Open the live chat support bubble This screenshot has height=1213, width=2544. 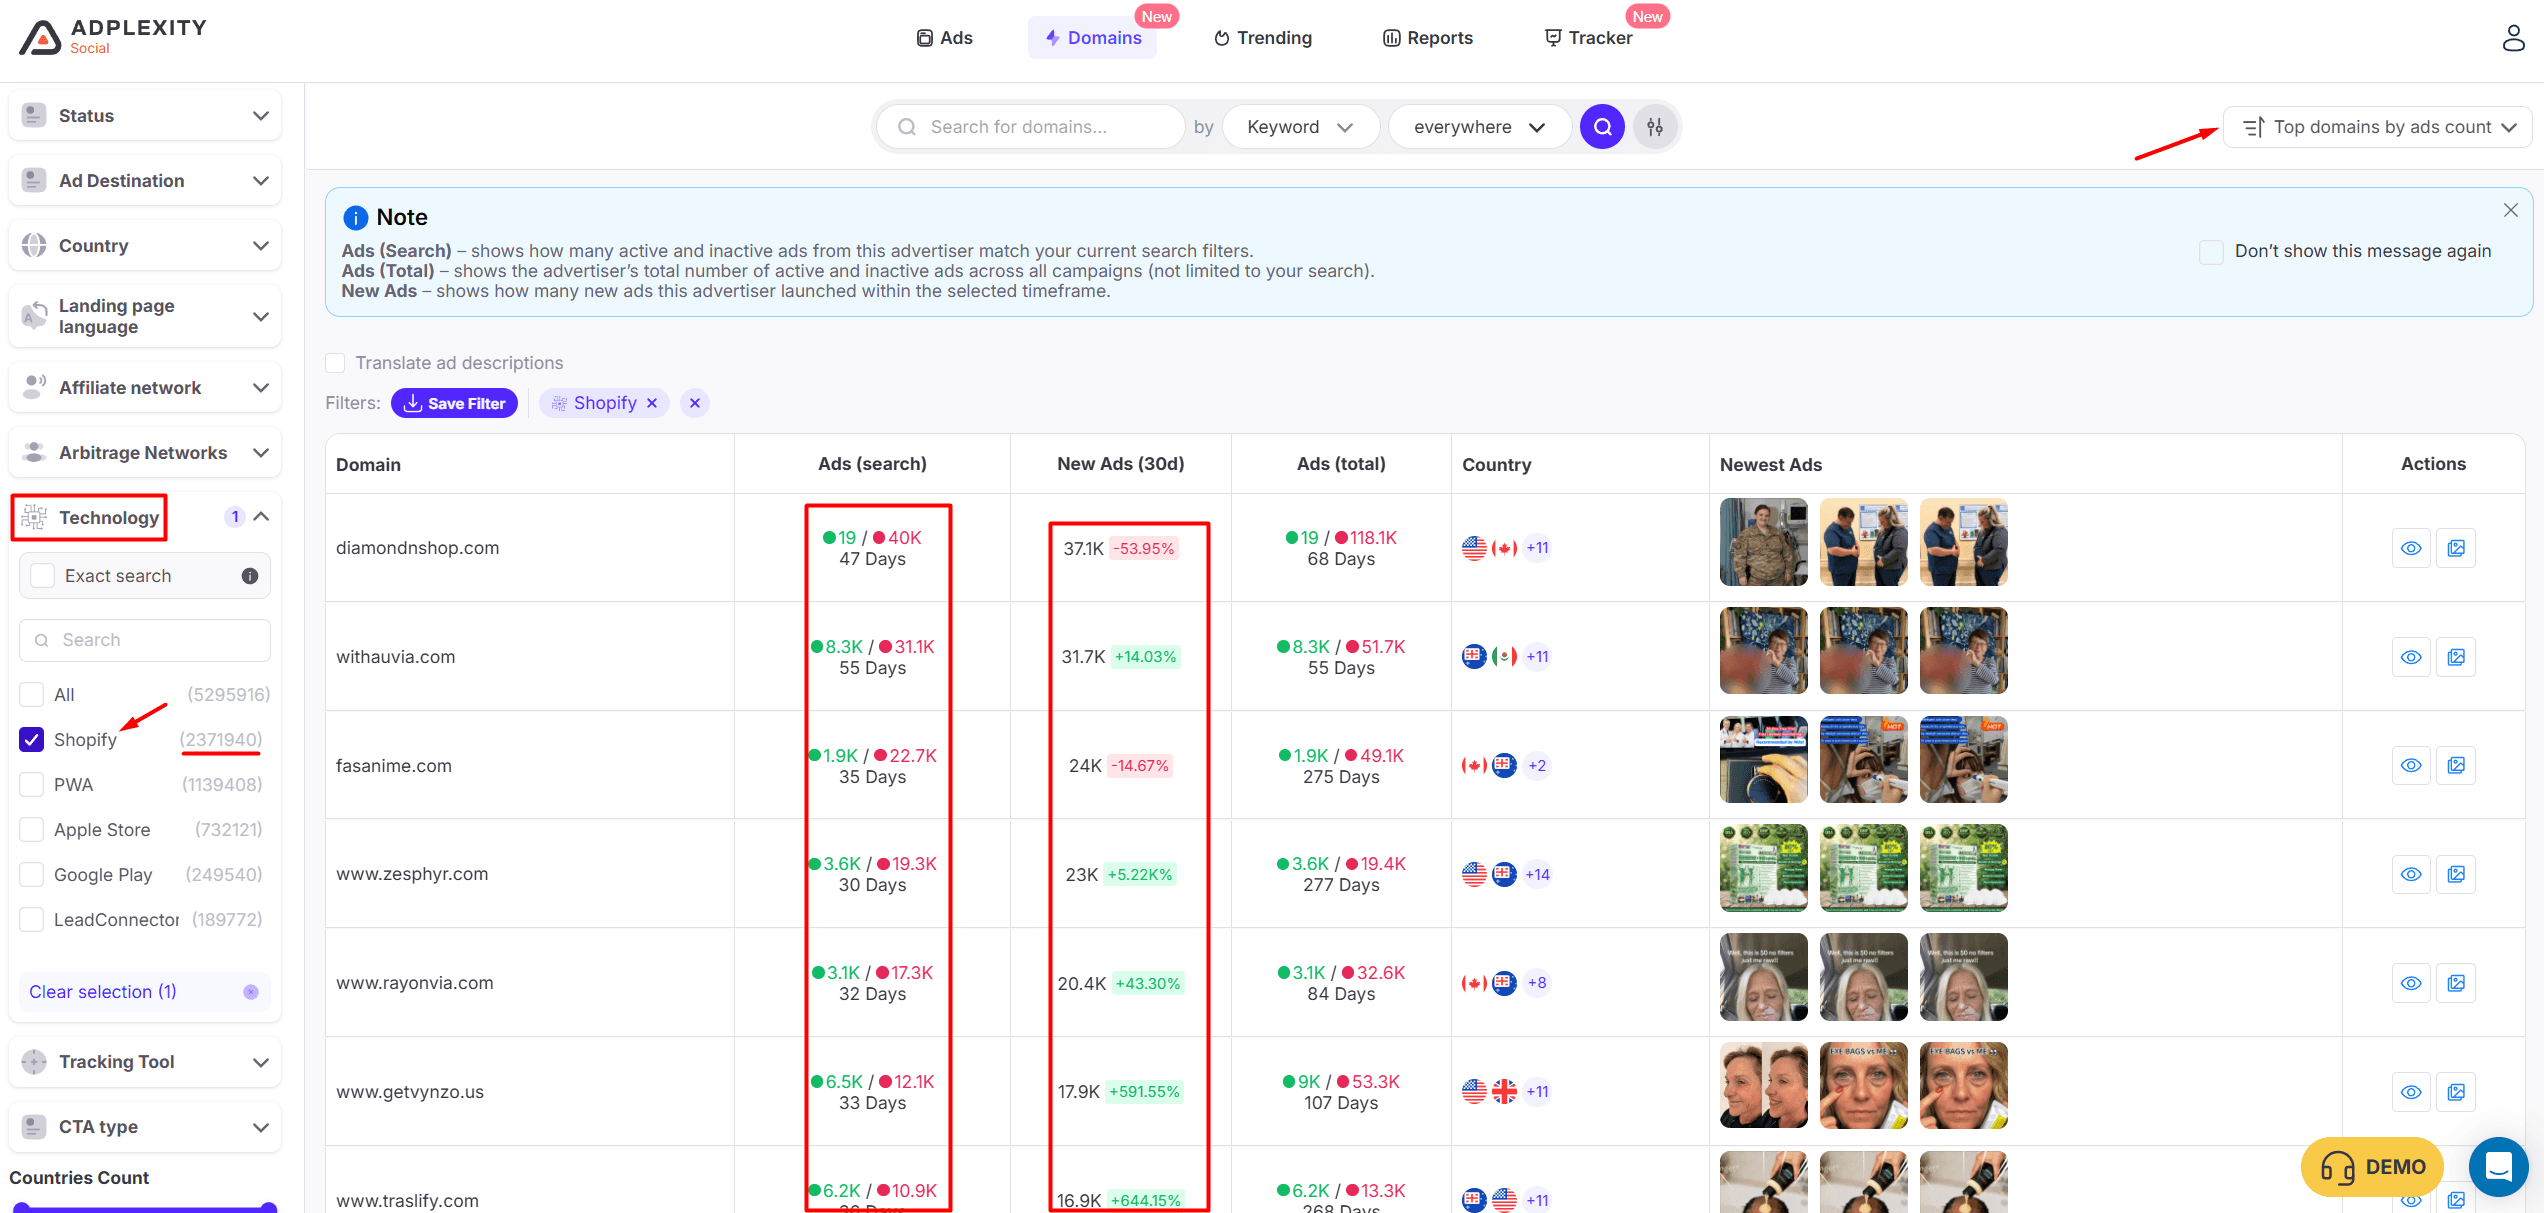point(2498,1166)
